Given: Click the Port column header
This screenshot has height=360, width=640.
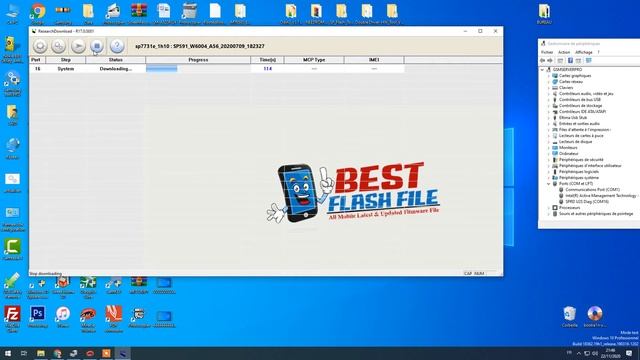Looking at the screenshot, I should (37, 60).
